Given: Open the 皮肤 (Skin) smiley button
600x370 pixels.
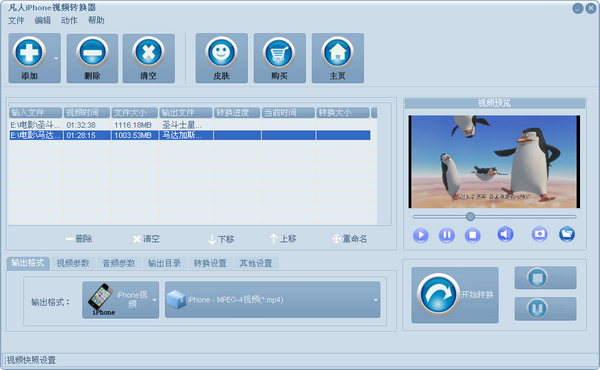Looking at the screenshot, I should (222, 58).
